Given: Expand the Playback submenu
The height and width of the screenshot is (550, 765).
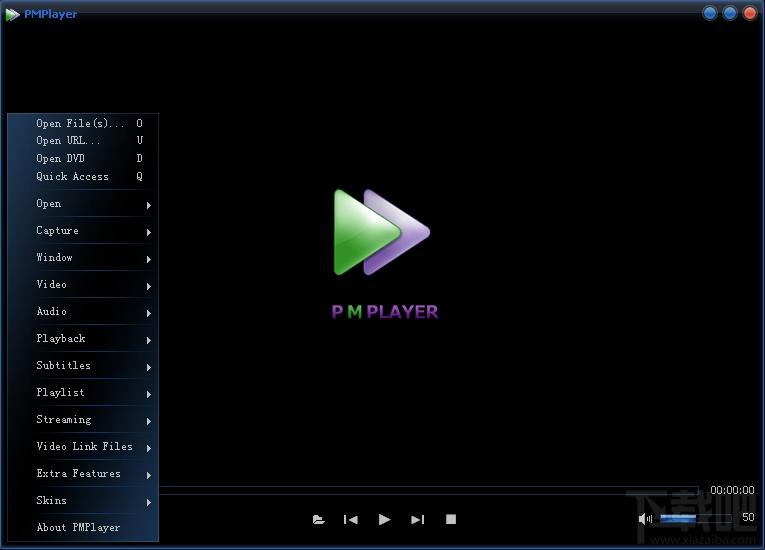Looking at the screenshot, I should click(x=83, y=338).
